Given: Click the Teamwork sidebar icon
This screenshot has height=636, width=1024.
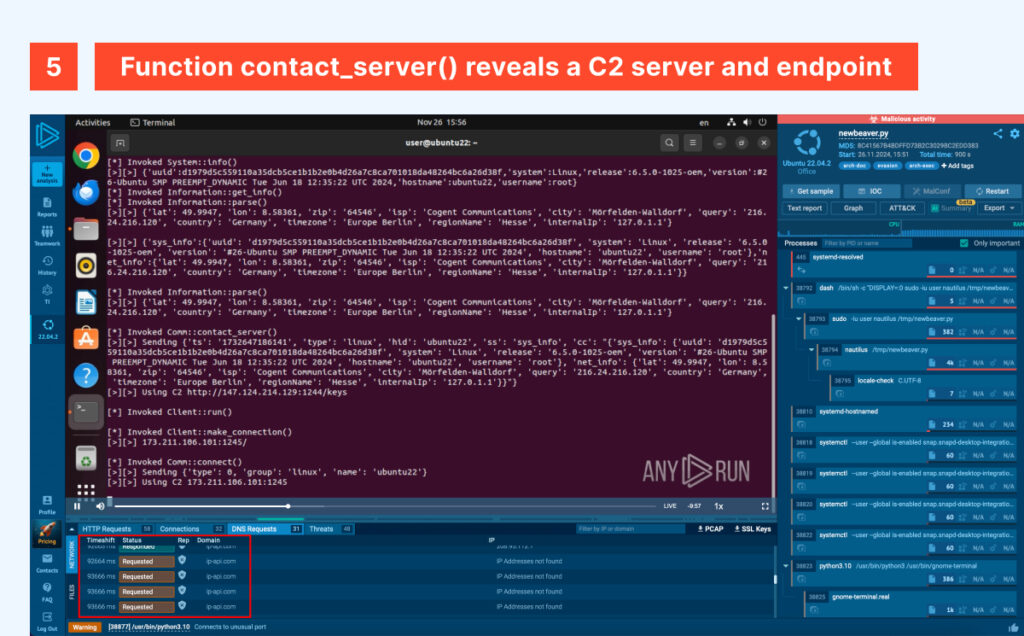Looking at the screenshot, I should click(x=46, y=235).
